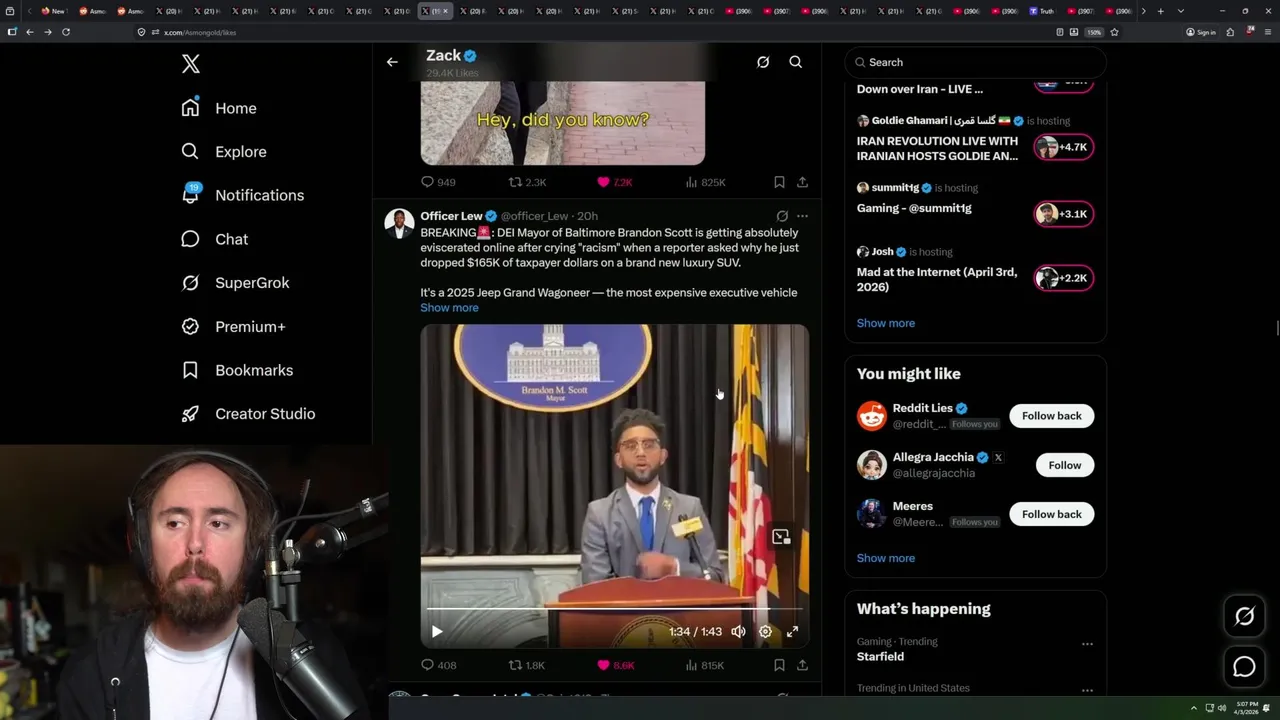The image size is (1280, 720).
Task: Click search icon in Zack profile header
Action: click(x=796, y=62)
